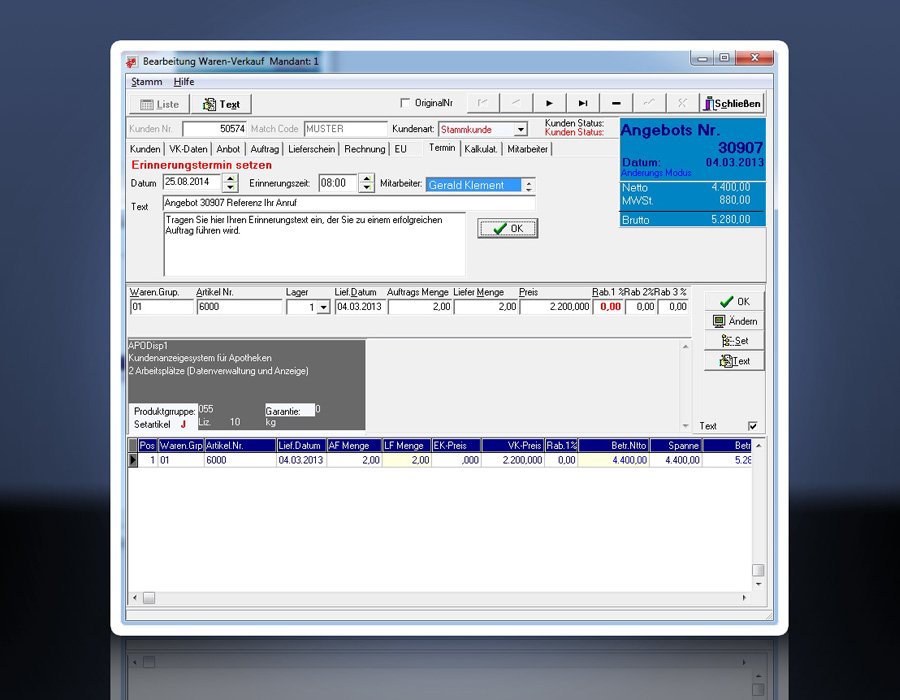Switch to the Kalkulat. tab
The image size is (900, 700).
[x=481, y=149]
